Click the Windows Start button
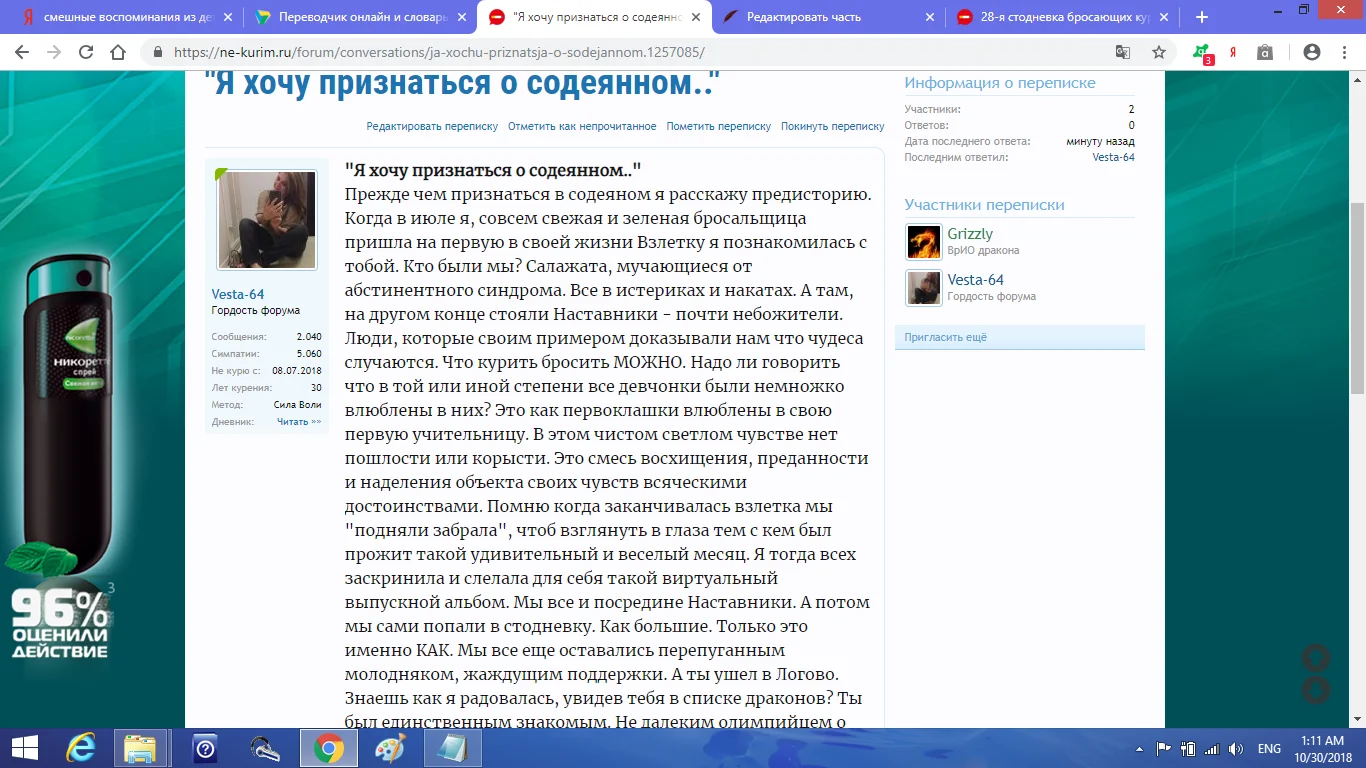 coord(23,747)
